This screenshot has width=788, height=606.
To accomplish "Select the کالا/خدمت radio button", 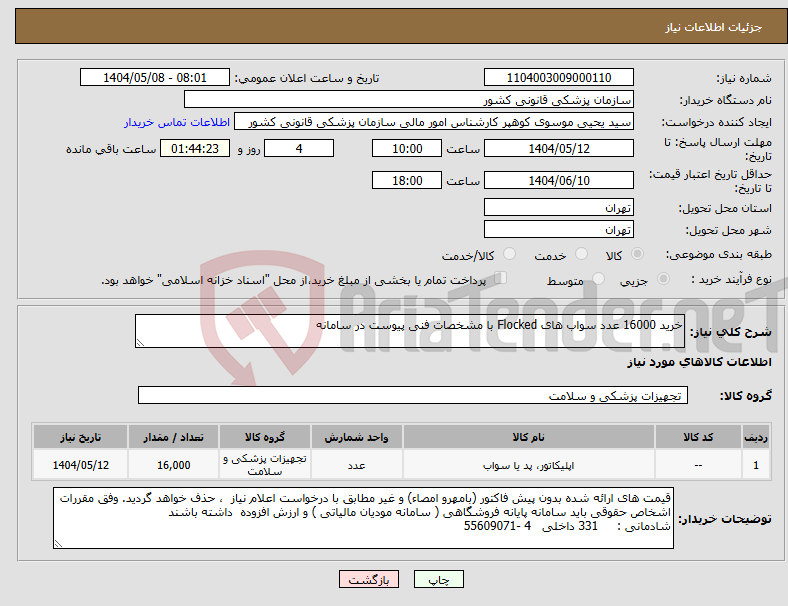I will pyautogui.click(x=510, y=254).
